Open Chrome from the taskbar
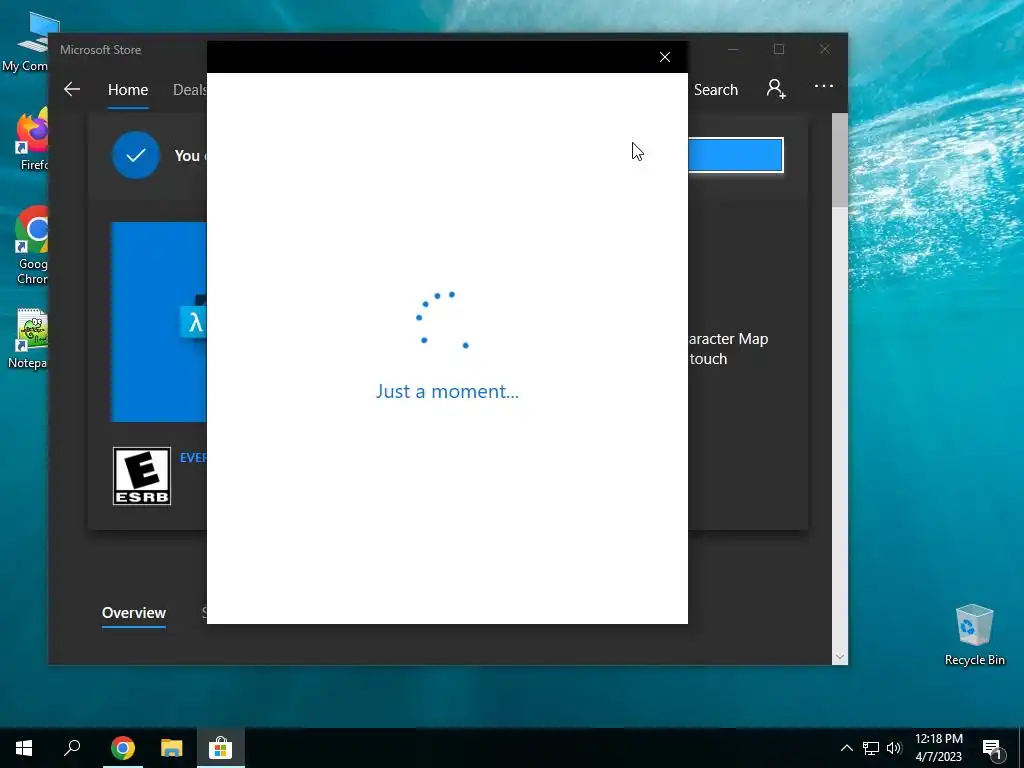The height and width of the screenshot is (768, 1024). click(x=123, y=748)
